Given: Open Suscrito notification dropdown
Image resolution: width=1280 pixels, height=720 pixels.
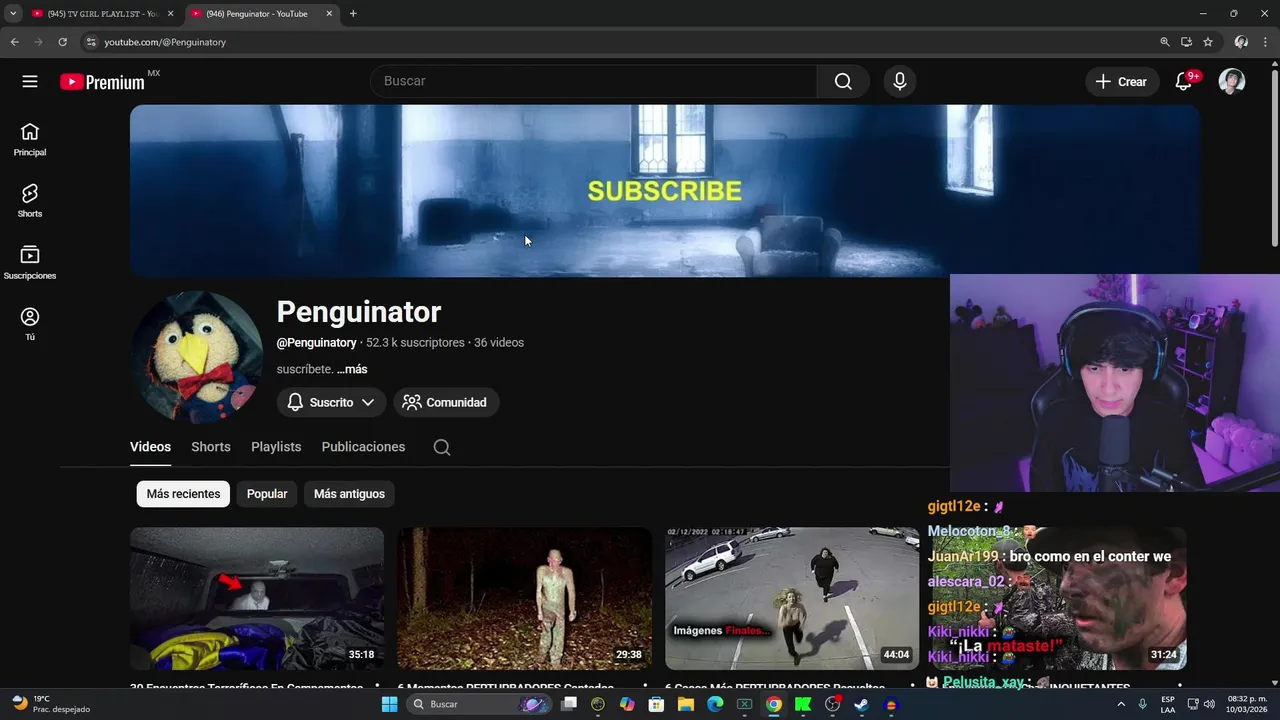Looking at the screenshot, I should [x=331, y=402].
